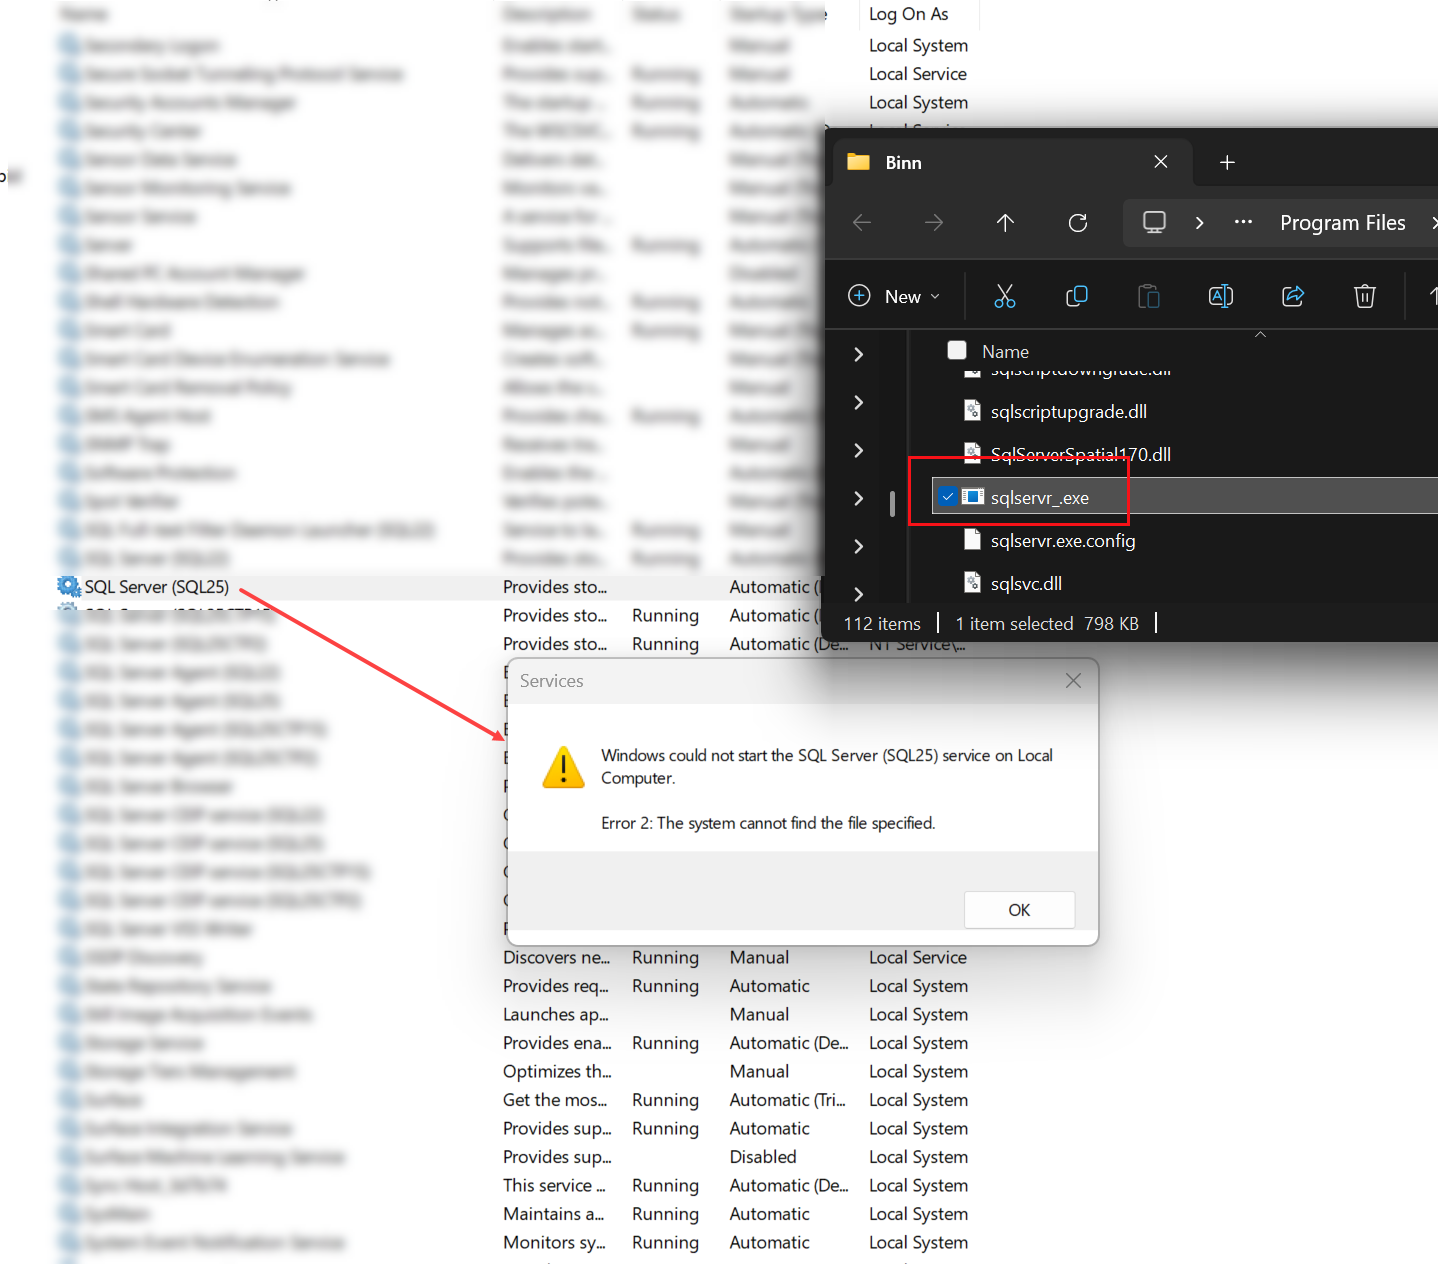Click OK in the Services error dialog
Viewport: 1438px width, 1264px height.
[x=1019, y=910]
